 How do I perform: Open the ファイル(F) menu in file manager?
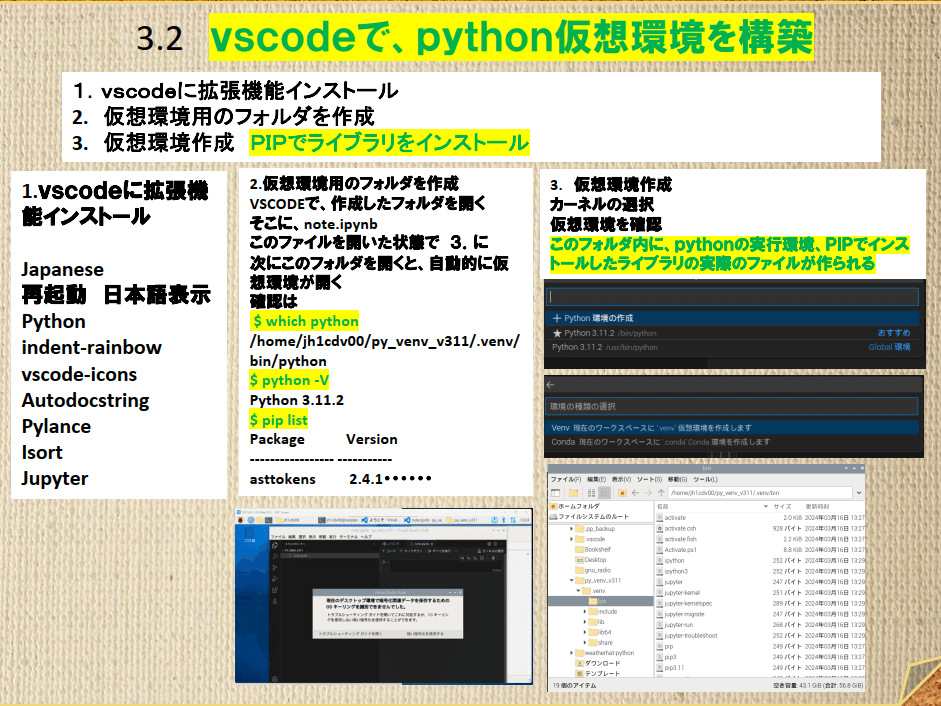(566, 479)
